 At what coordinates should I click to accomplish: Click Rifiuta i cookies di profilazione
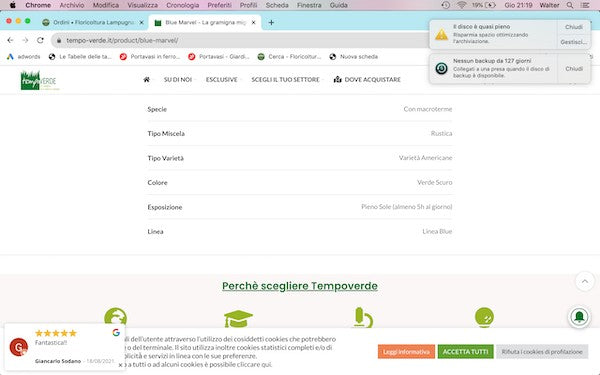pos(542,352)
